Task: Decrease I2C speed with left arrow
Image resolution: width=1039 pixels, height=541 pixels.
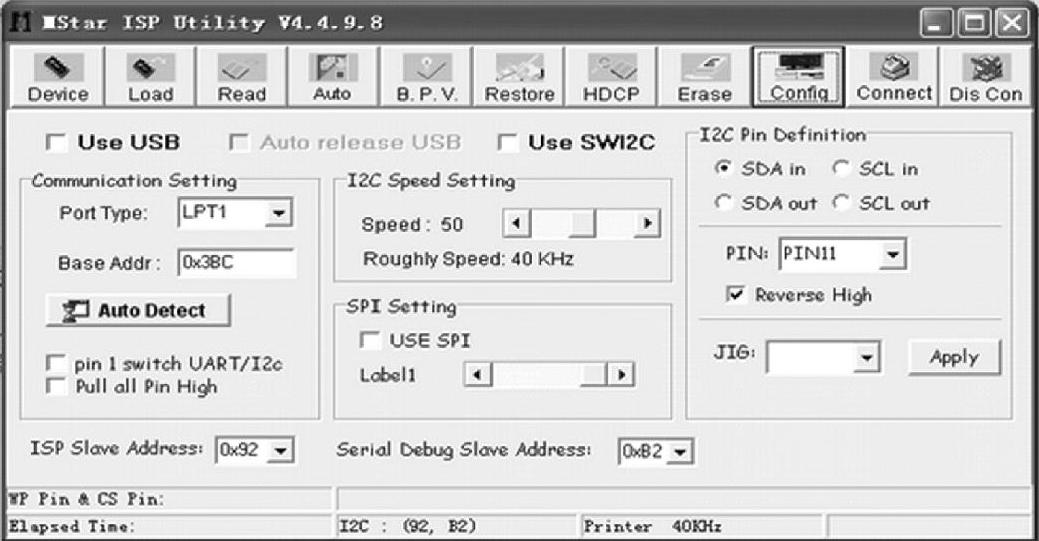Action: [516, 223]
